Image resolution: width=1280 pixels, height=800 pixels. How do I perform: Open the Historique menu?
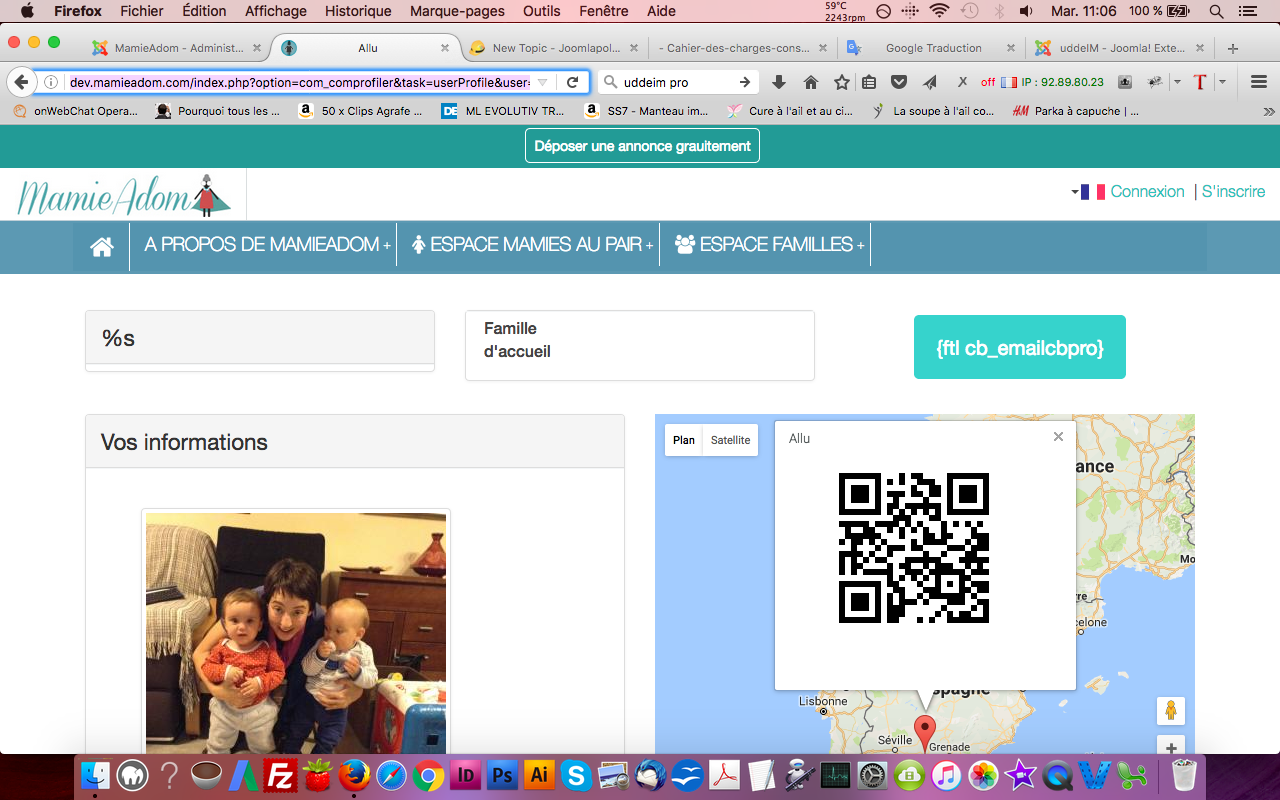[358, 12]
